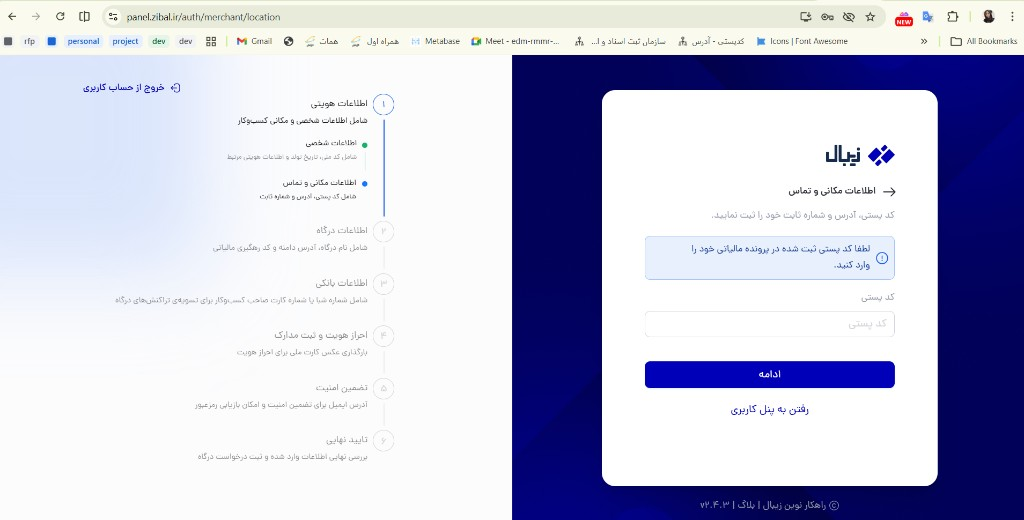
Task: Click the ادامه continue button
Action: [x=769, y=374]
